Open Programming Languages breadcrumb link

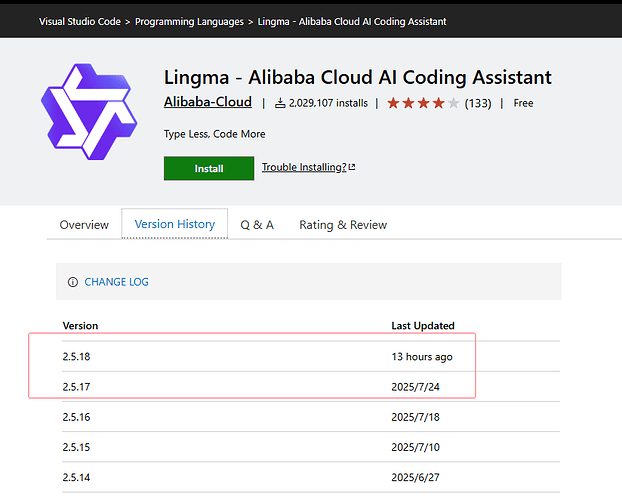pos(189,21)
